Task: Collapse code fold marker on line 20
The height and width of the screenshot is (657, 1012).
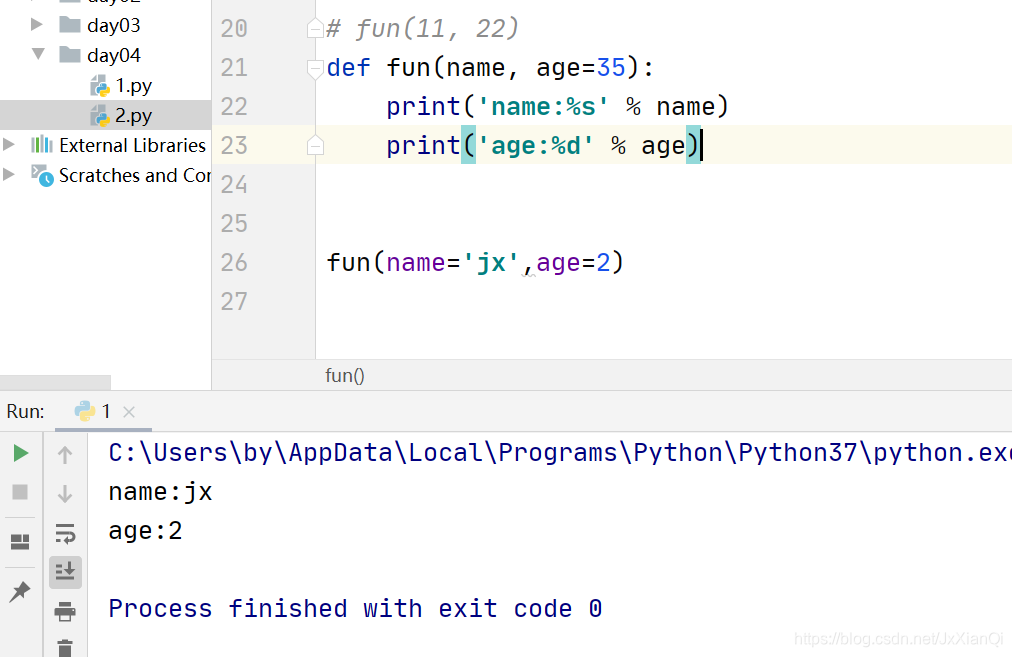Action: click(315, 28)
